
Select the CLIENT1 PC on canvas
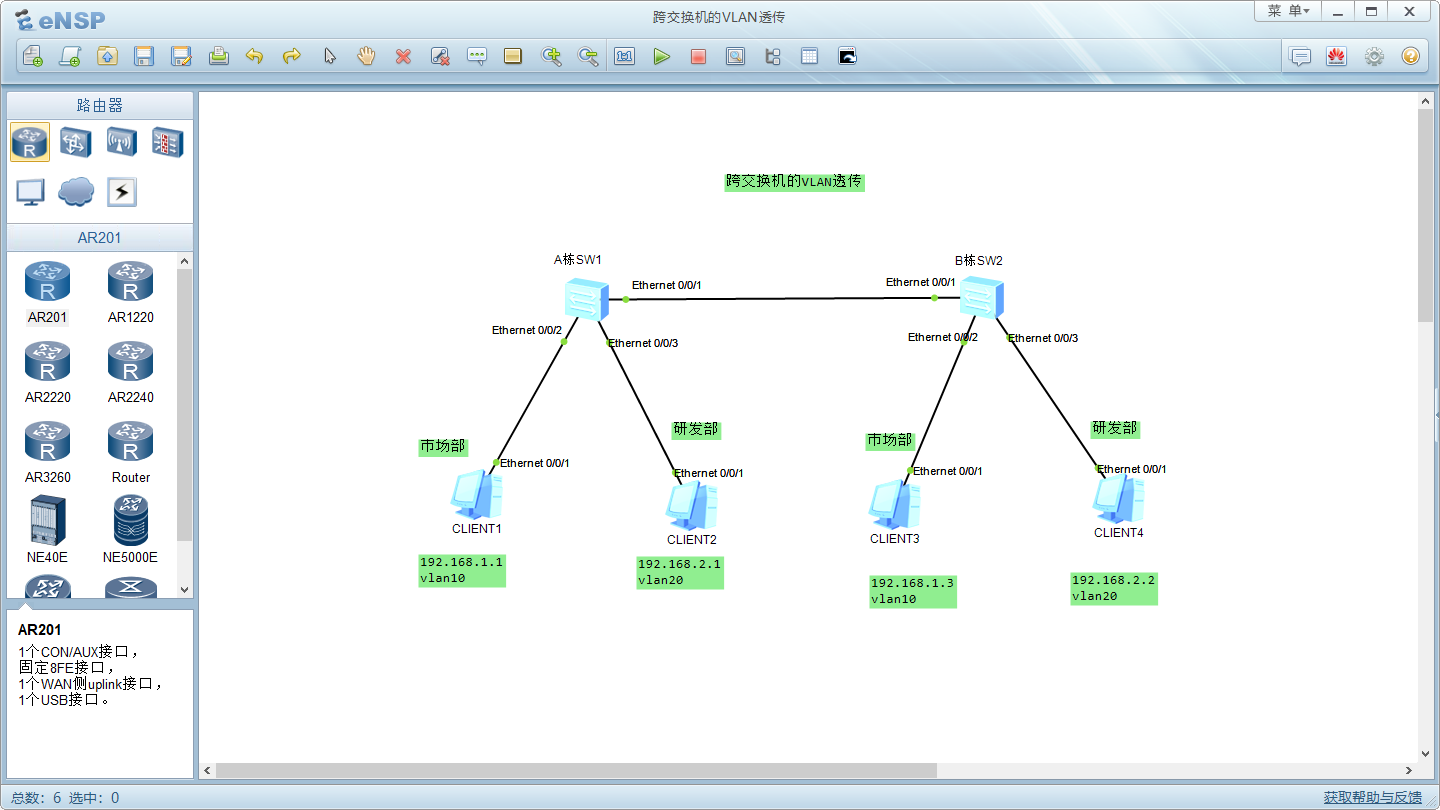point(476,495)
